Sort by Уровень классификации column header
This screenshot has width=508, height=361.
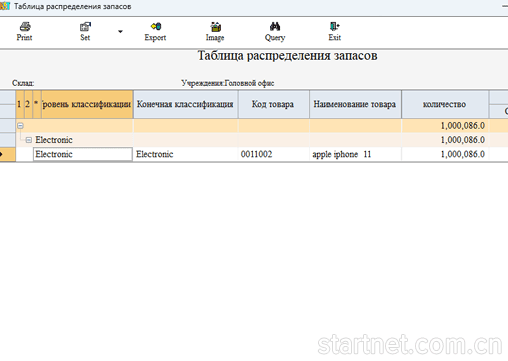[87, 104]
